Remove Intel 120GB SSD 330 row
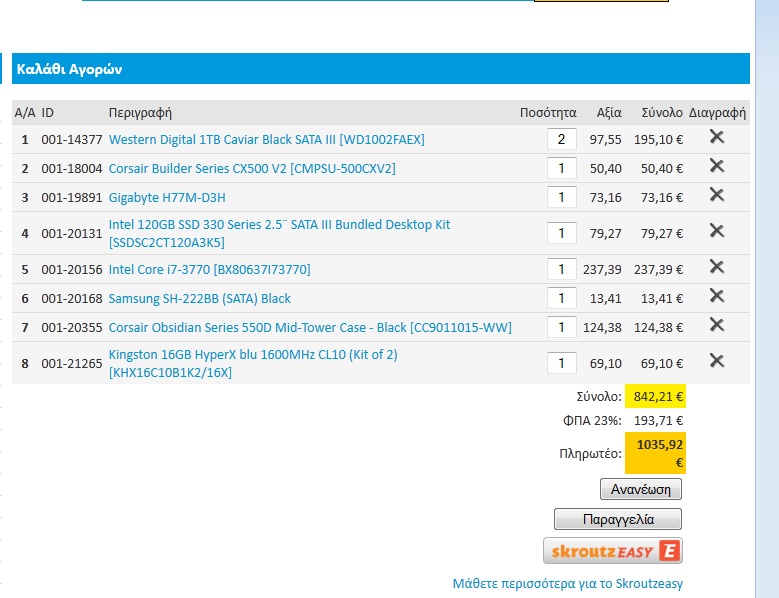779x598 pixels. tap(716, 230)
